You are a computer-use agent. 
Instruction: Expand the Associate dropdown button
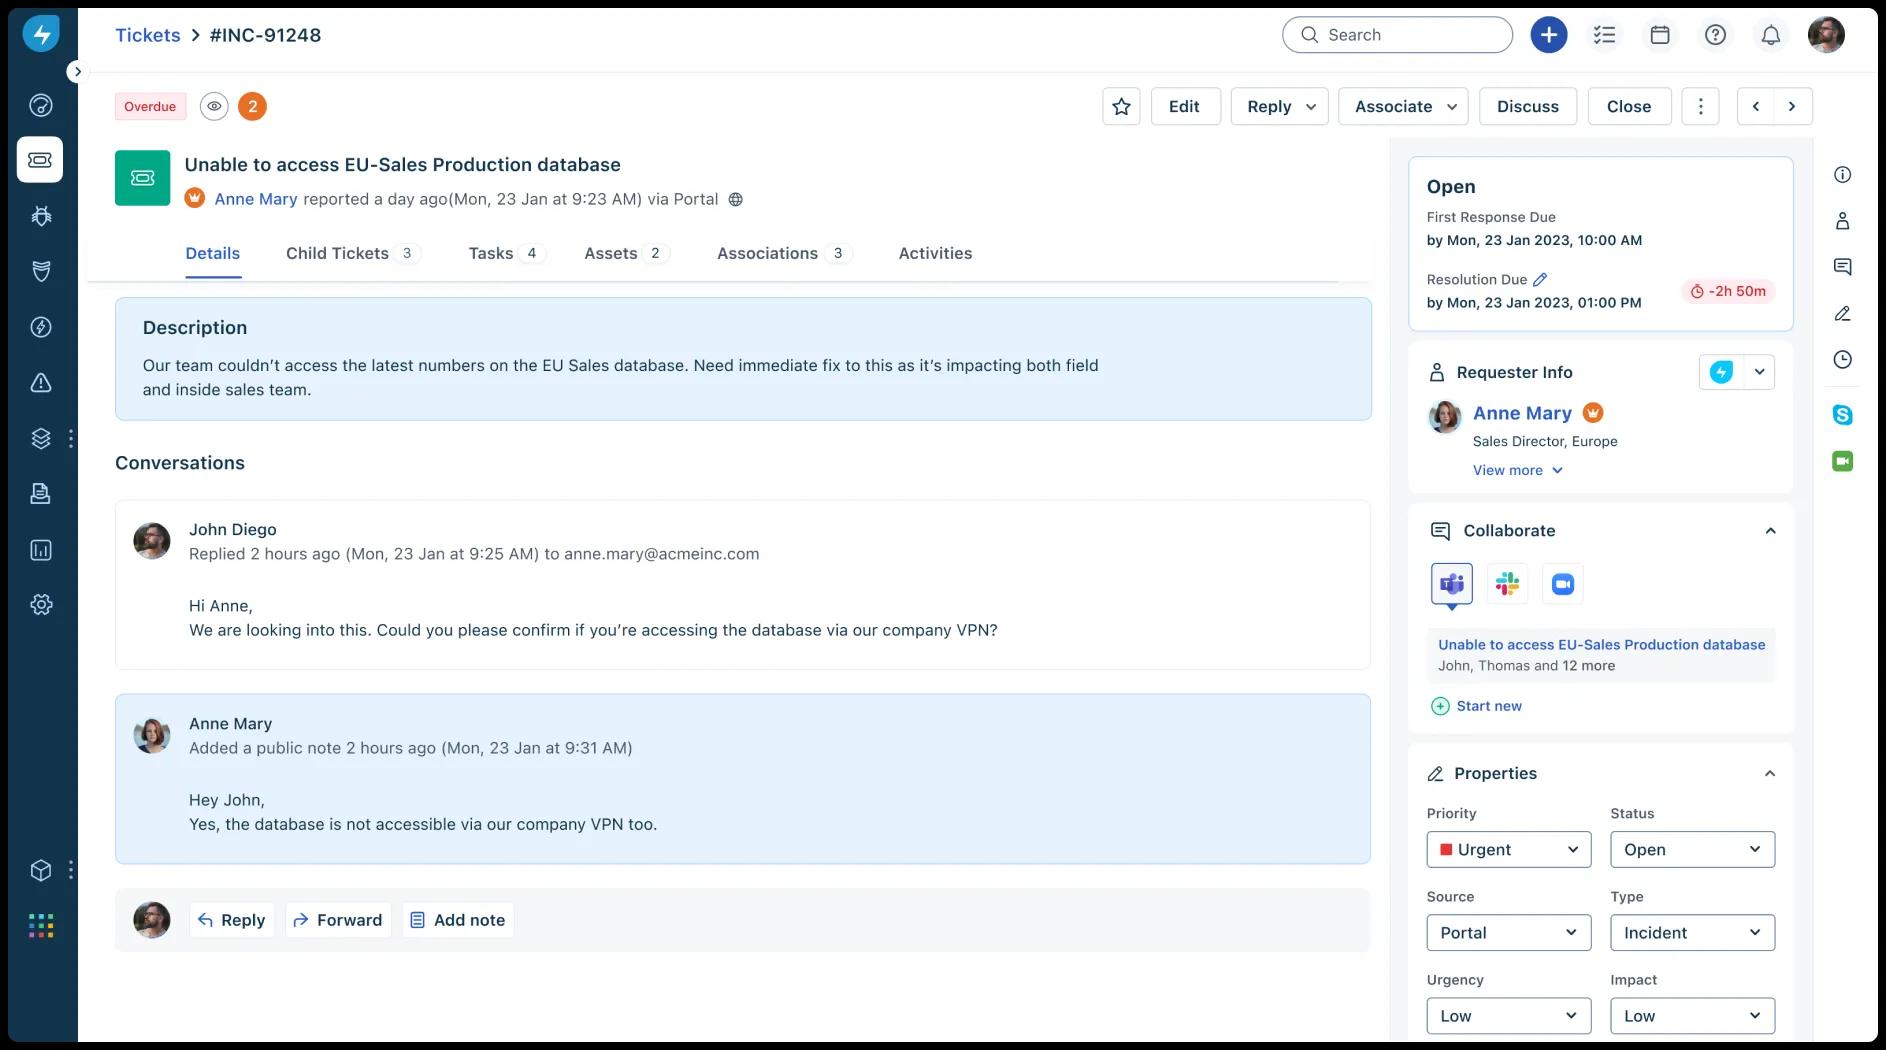point(1403,107)
